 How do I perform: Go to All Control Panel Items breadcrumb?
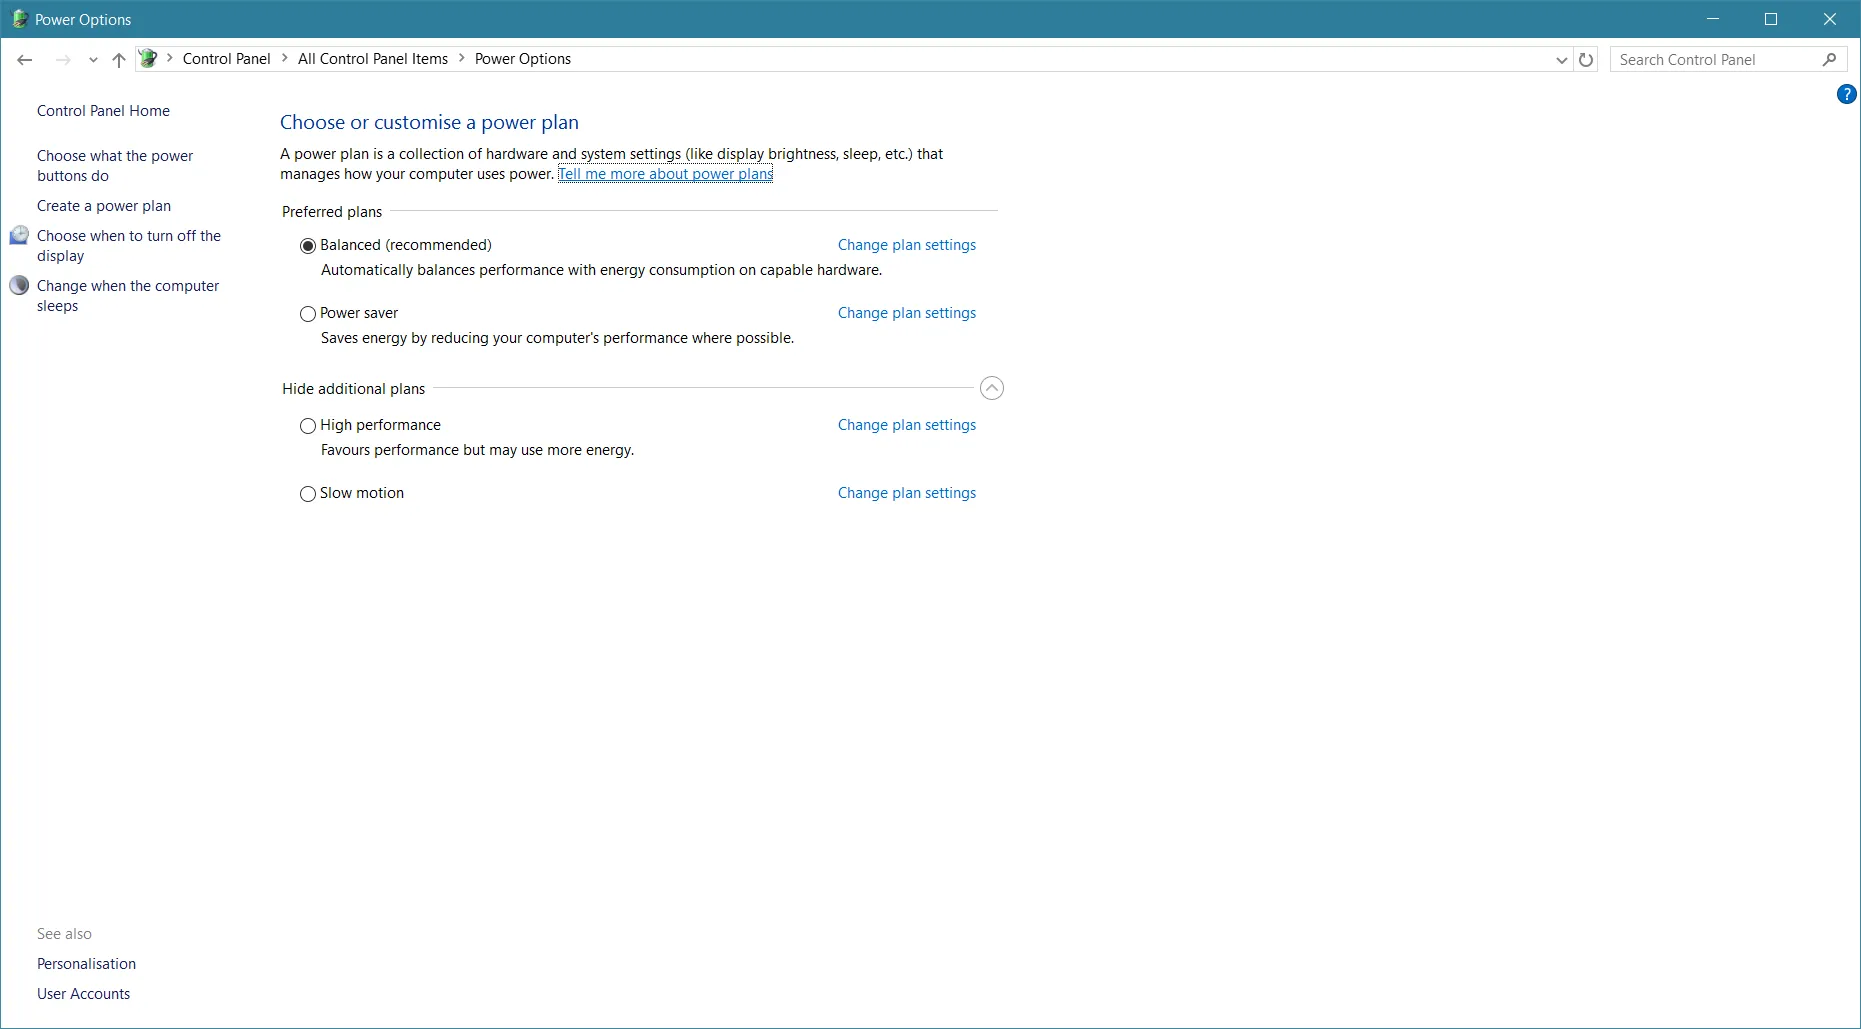pos(372,59)
